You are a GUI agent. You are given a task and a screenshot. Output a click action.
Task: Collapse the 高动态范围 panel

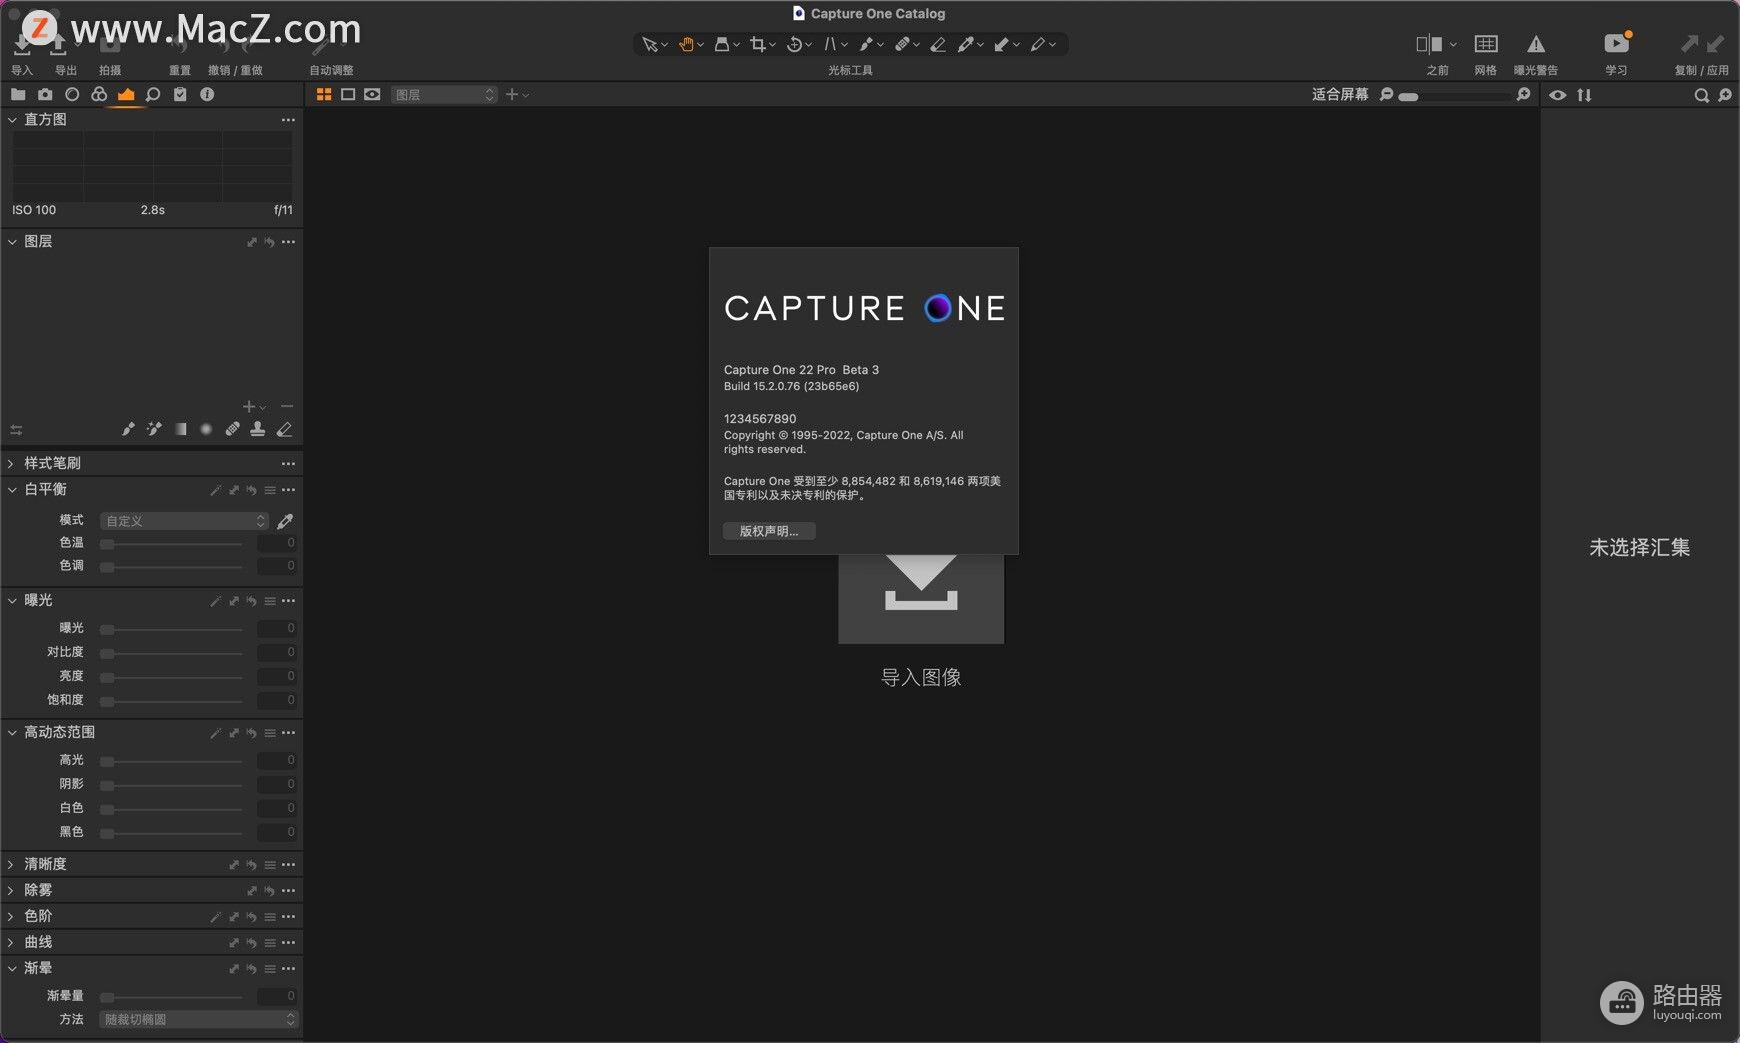(x=12, y=732)
